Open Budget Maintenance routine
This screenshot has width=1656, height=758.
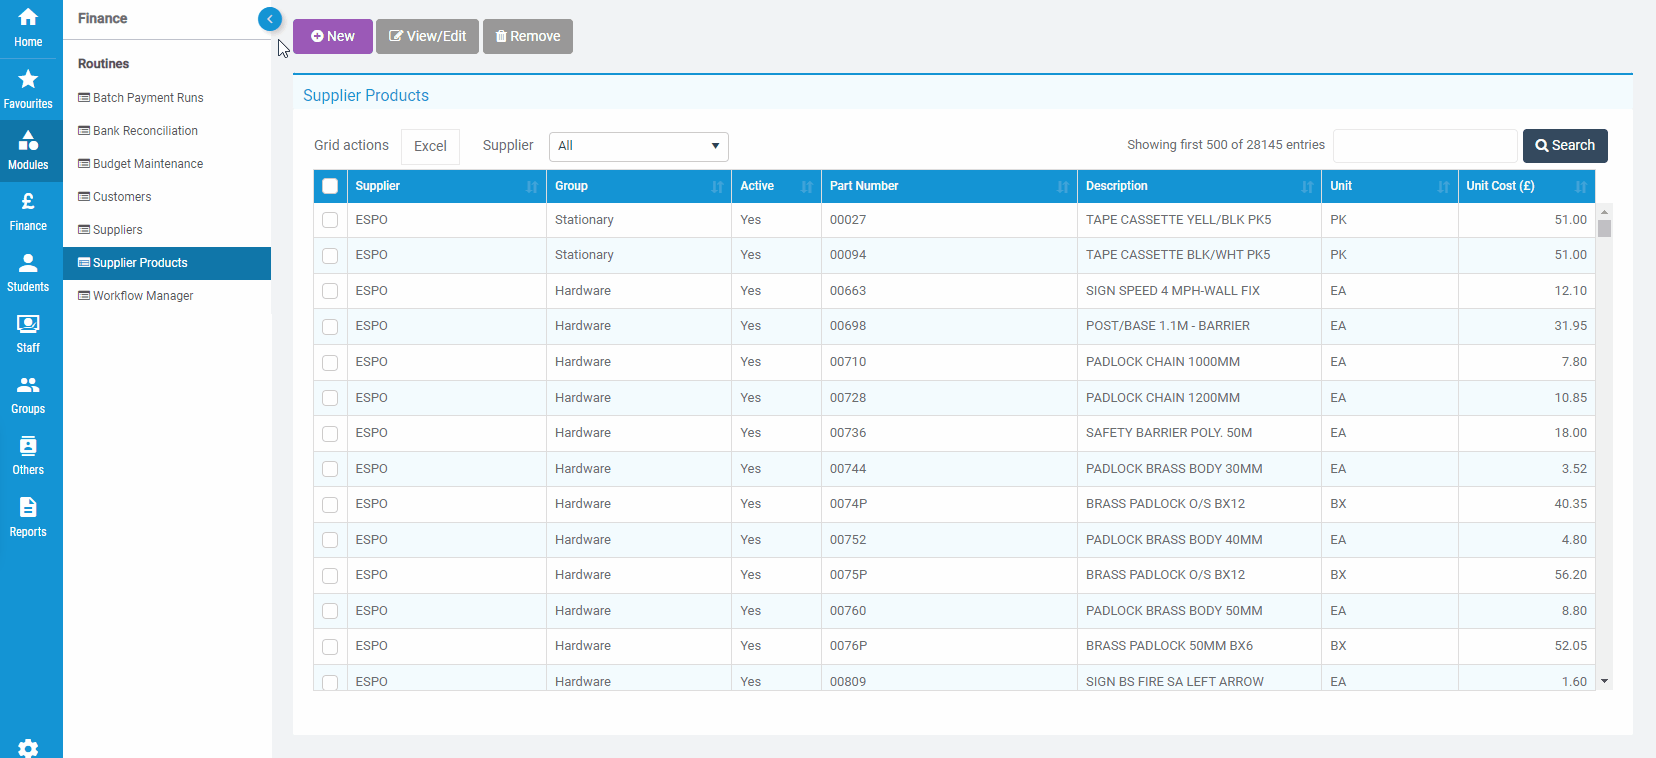(166, 164)
